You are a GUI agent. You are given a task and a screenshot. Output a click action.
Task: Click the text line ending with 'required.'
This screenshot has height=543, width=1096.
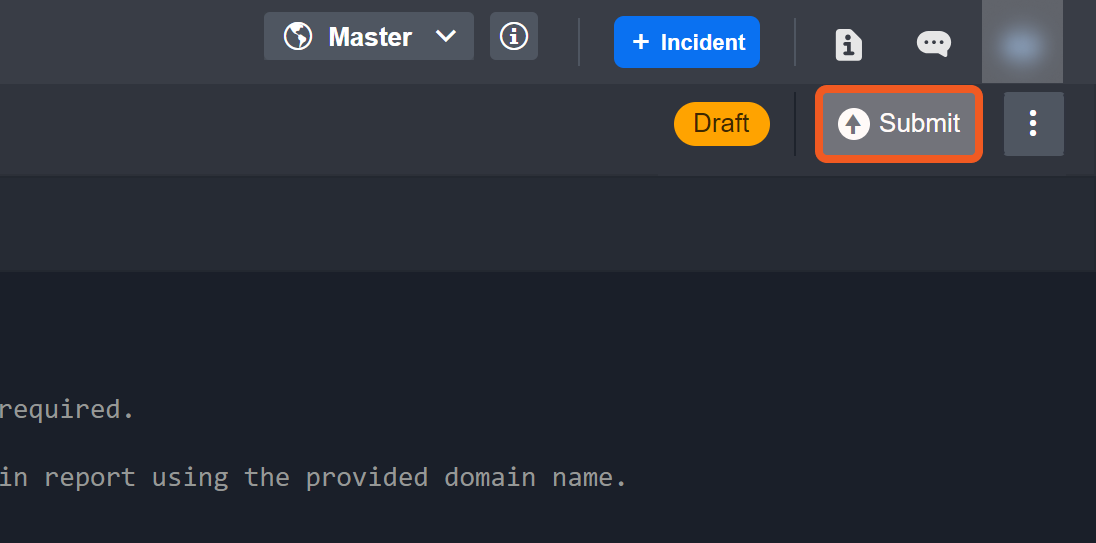(66, 410)
